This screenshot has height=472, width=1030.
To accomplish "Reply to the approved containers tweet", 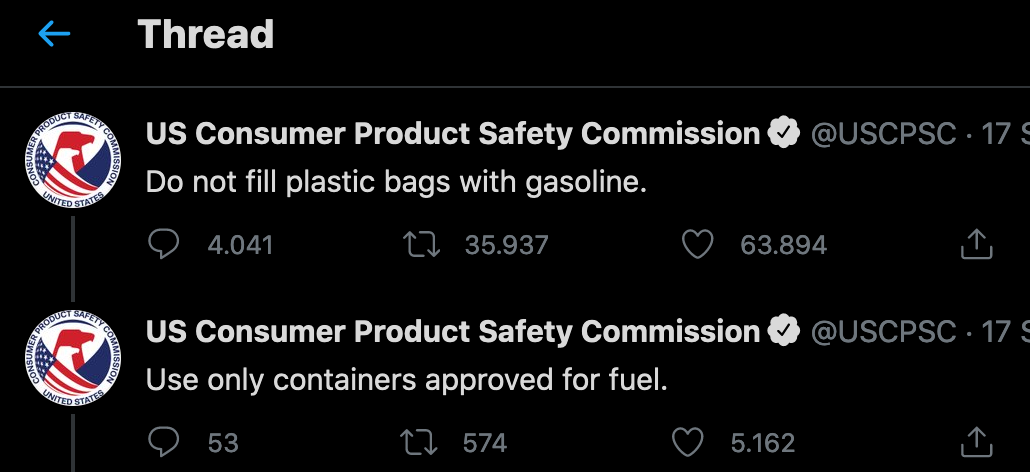I will [x=163, y=441].
